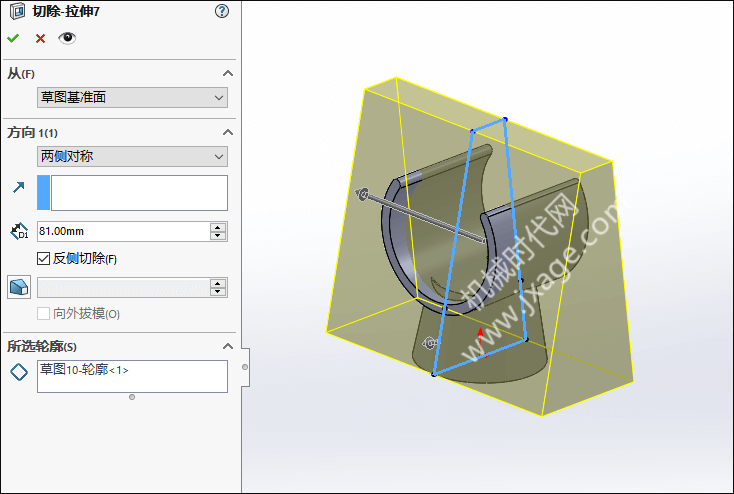Increase the draft angle with up arrow

click(218, 283)
